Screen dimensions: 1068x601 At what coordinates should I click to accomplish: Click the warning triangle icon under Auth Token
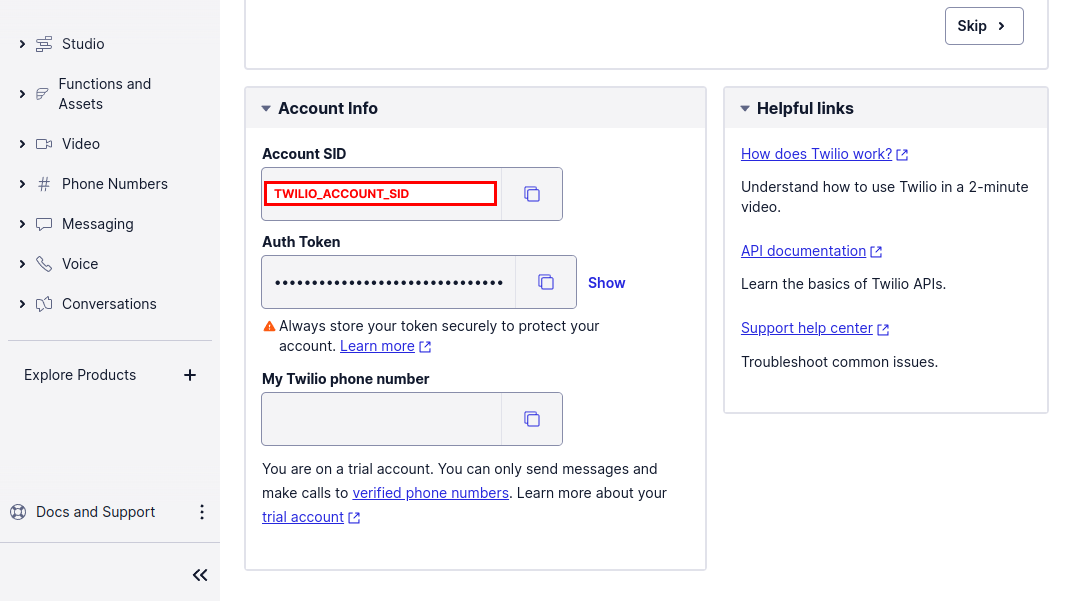tap(269, 326)
